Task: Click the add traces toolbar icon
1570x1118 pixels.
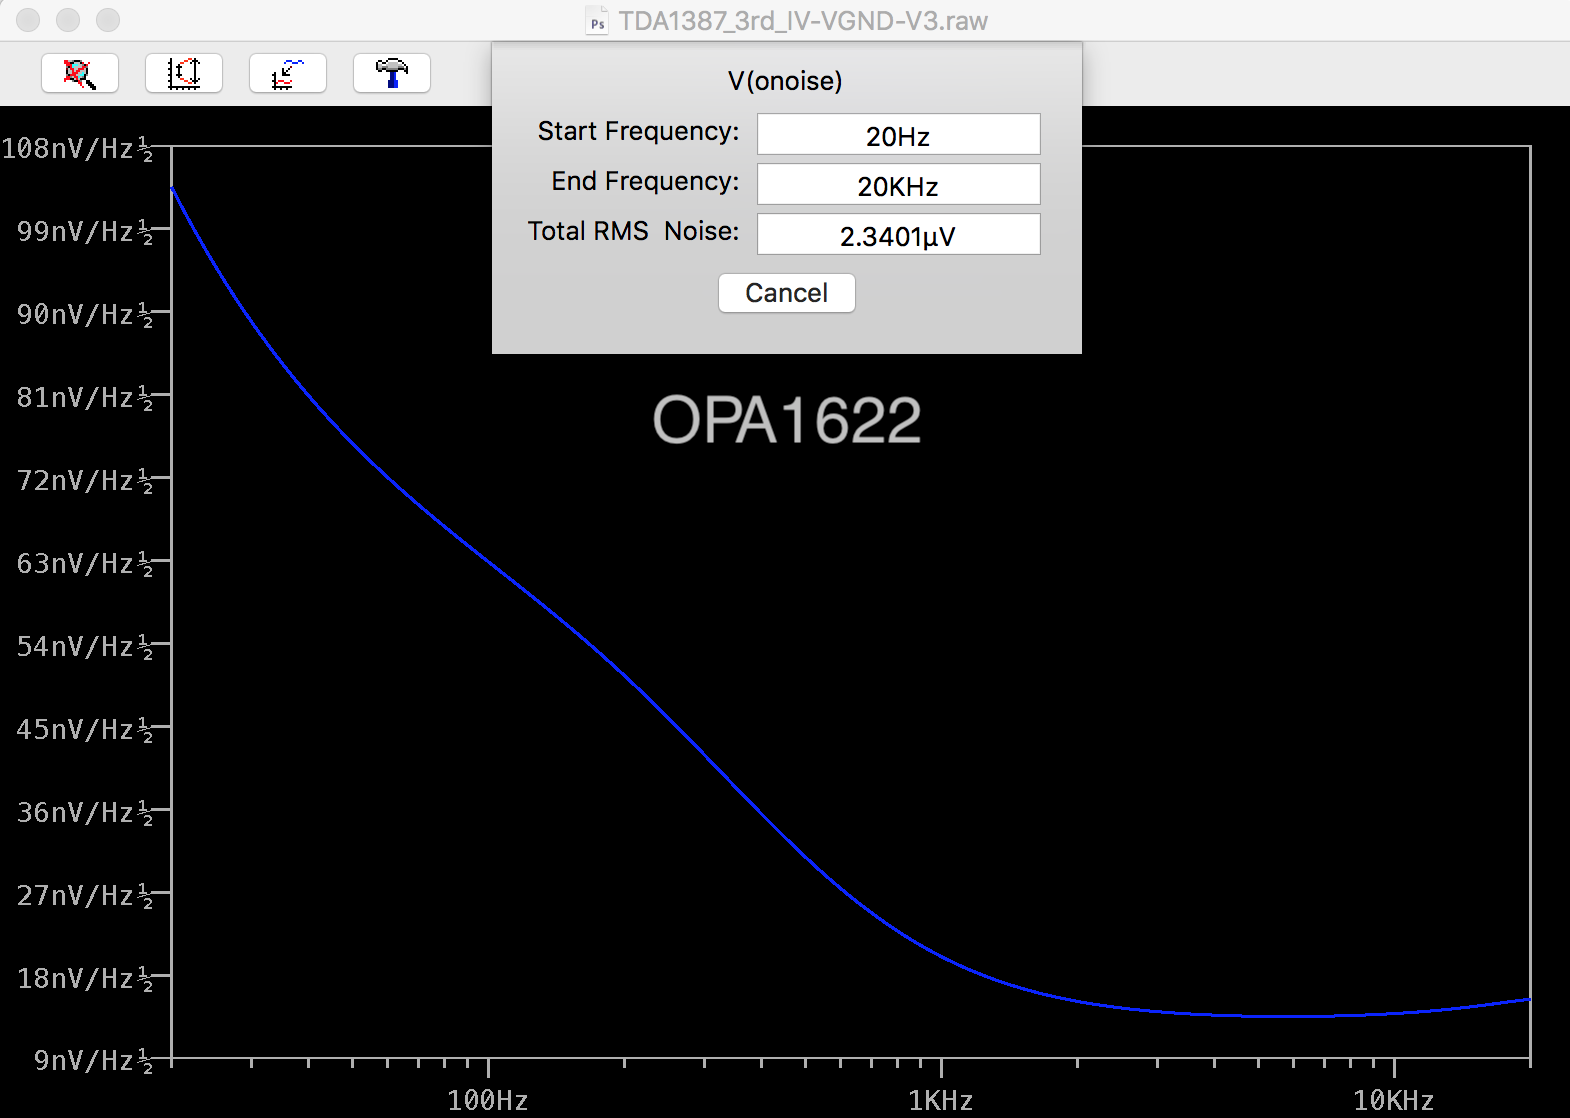Action: point(288,73)
